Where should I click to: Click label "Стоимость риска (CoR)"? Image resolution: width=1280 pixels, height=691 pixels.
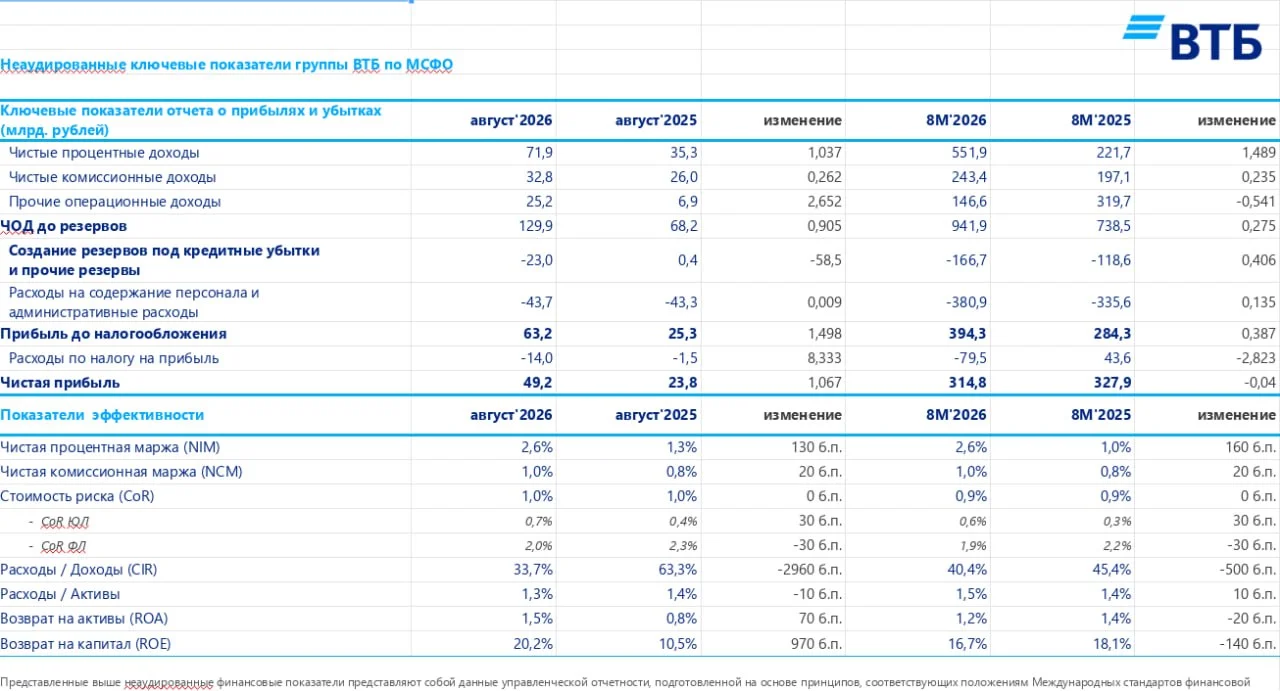[77, 495]
